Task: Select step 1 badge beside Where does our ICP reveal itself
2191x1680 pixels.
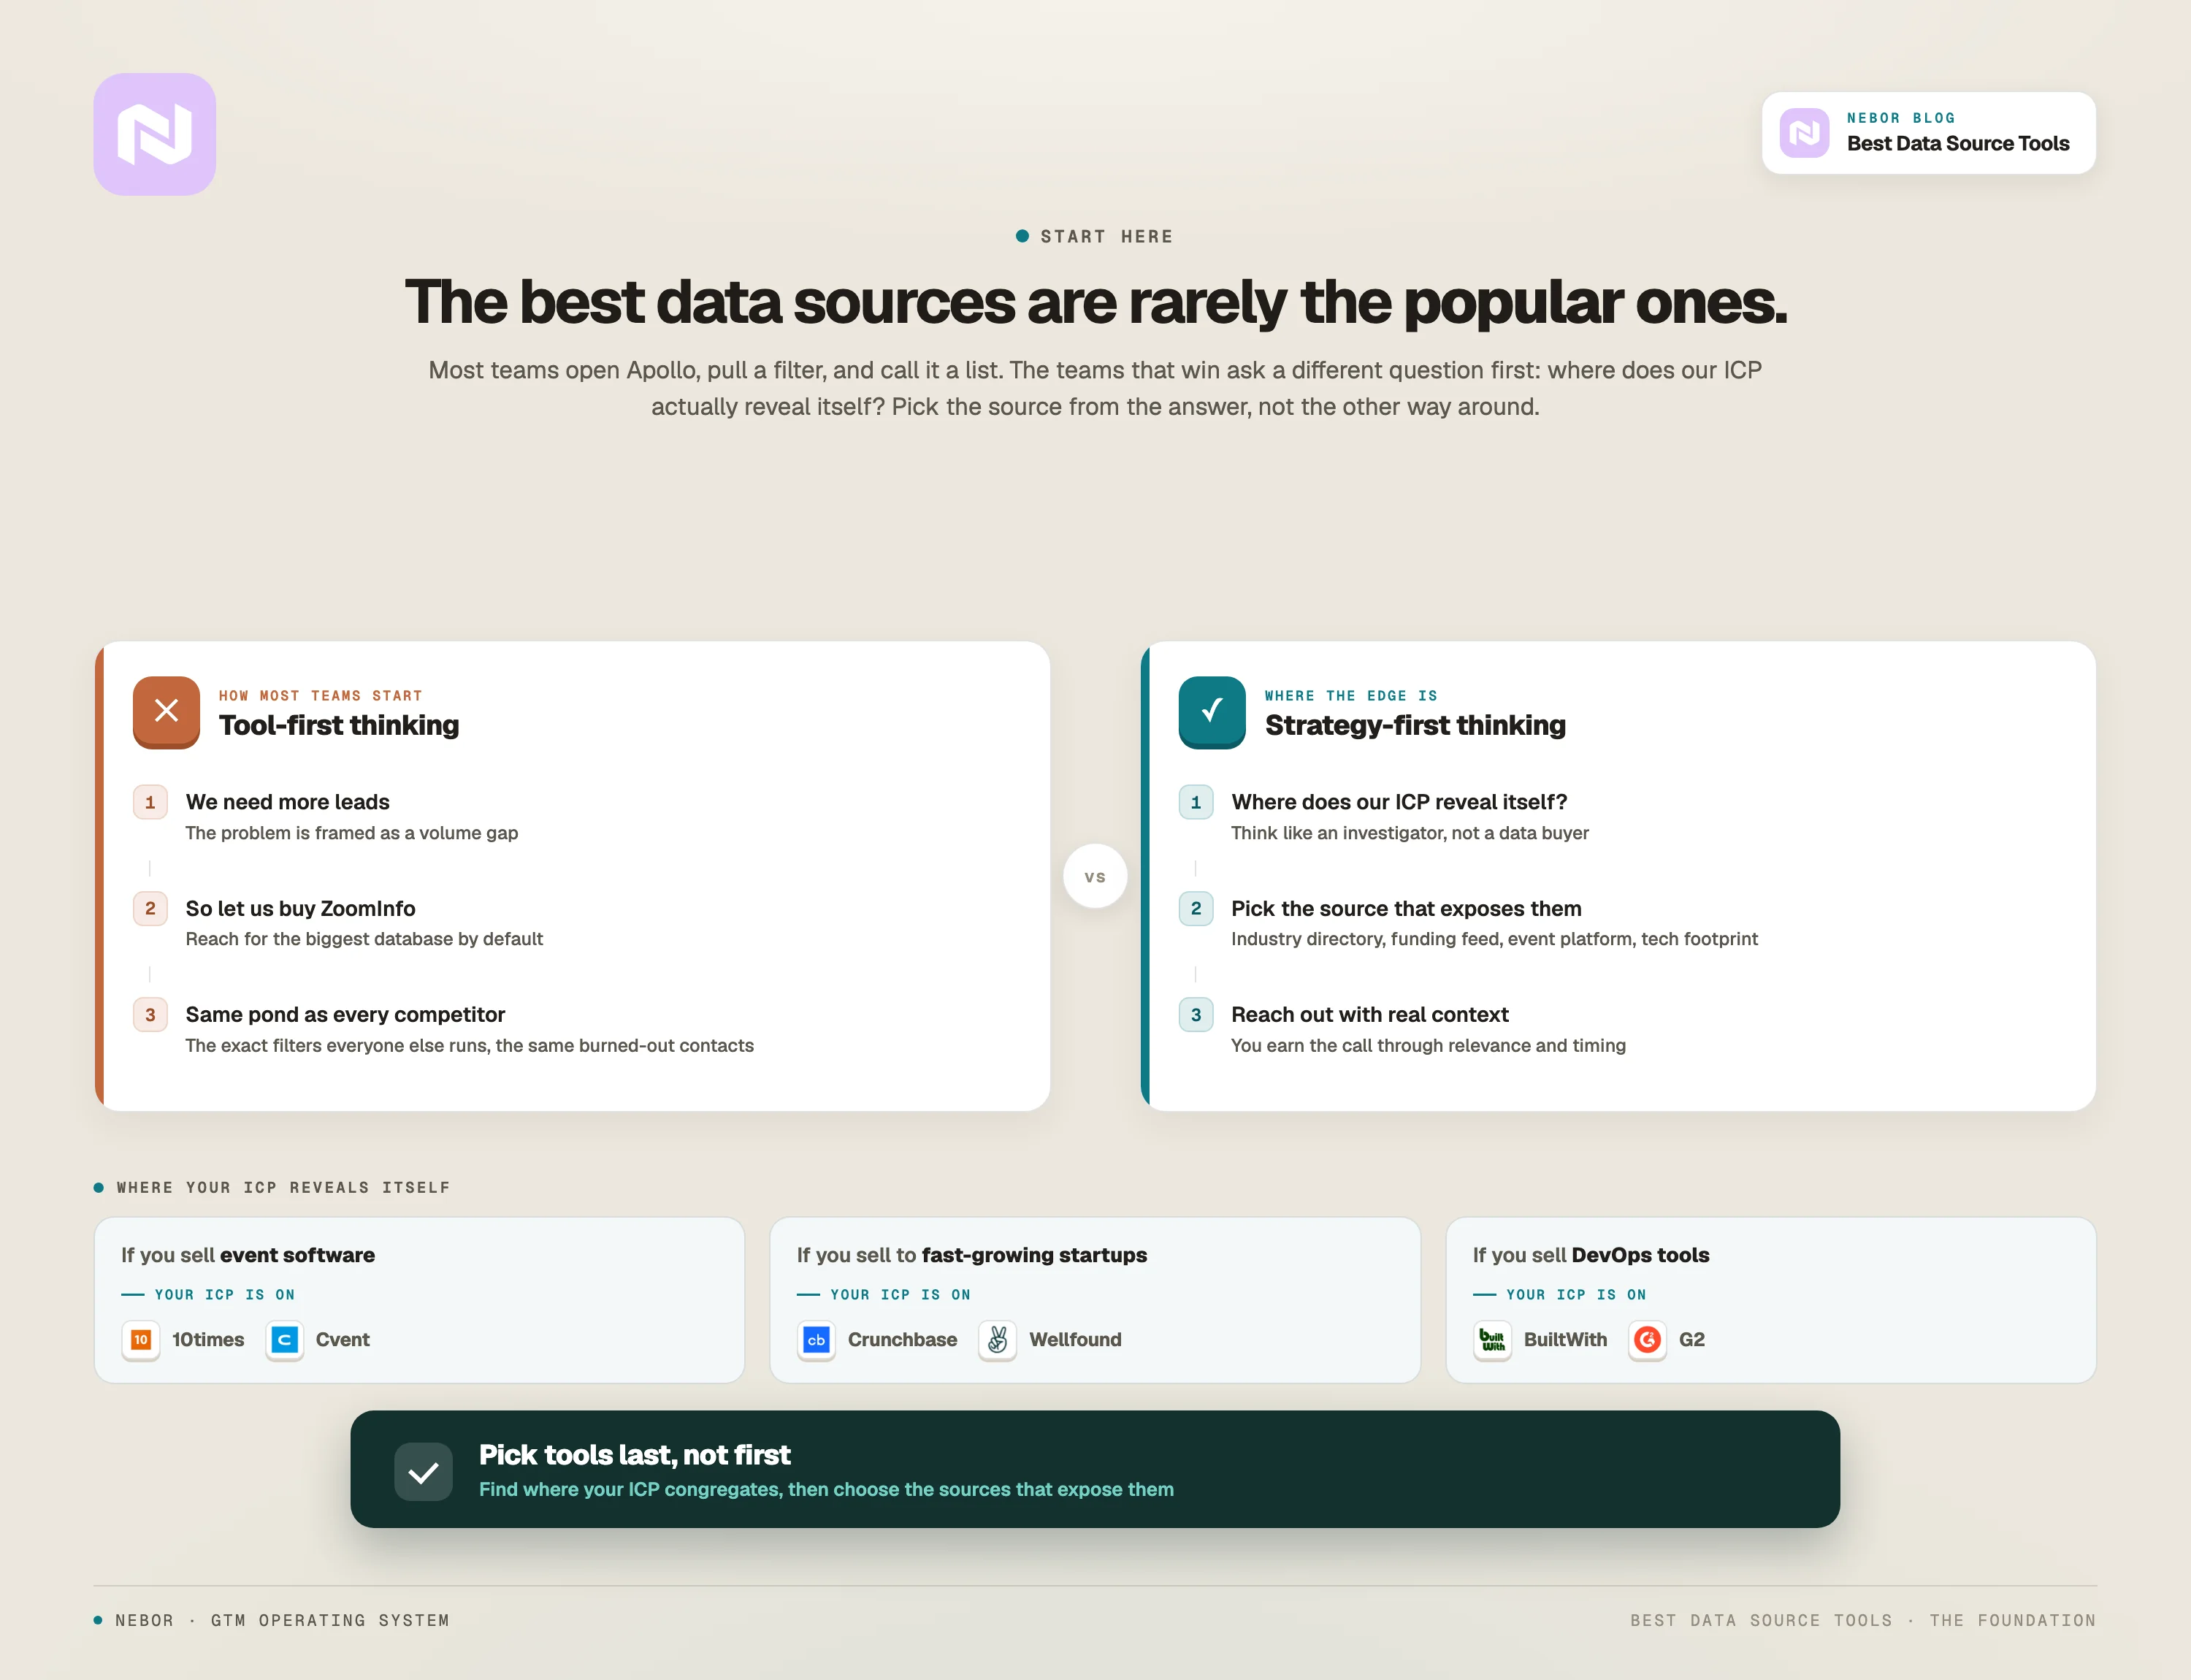Action: pos(1196,802)
